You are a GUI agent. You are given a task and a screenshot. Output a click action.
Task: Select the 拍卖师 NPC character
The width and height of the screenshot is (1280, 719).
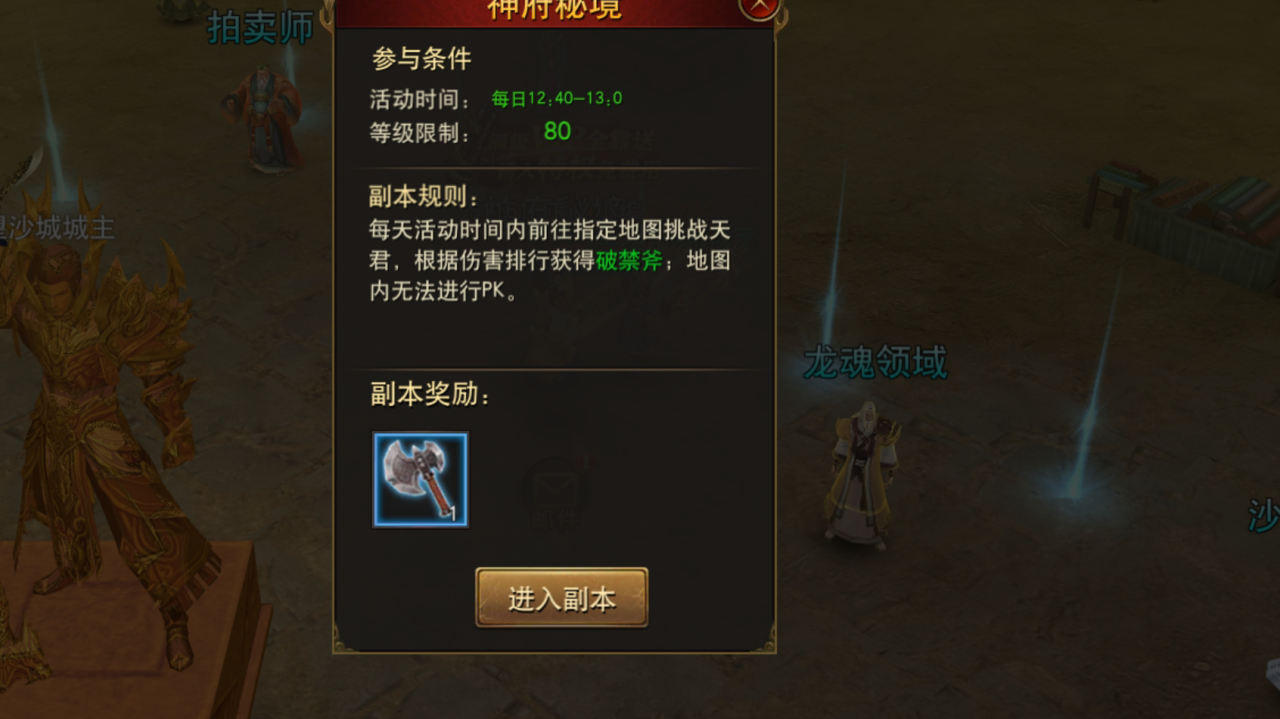tap(264, 119)
